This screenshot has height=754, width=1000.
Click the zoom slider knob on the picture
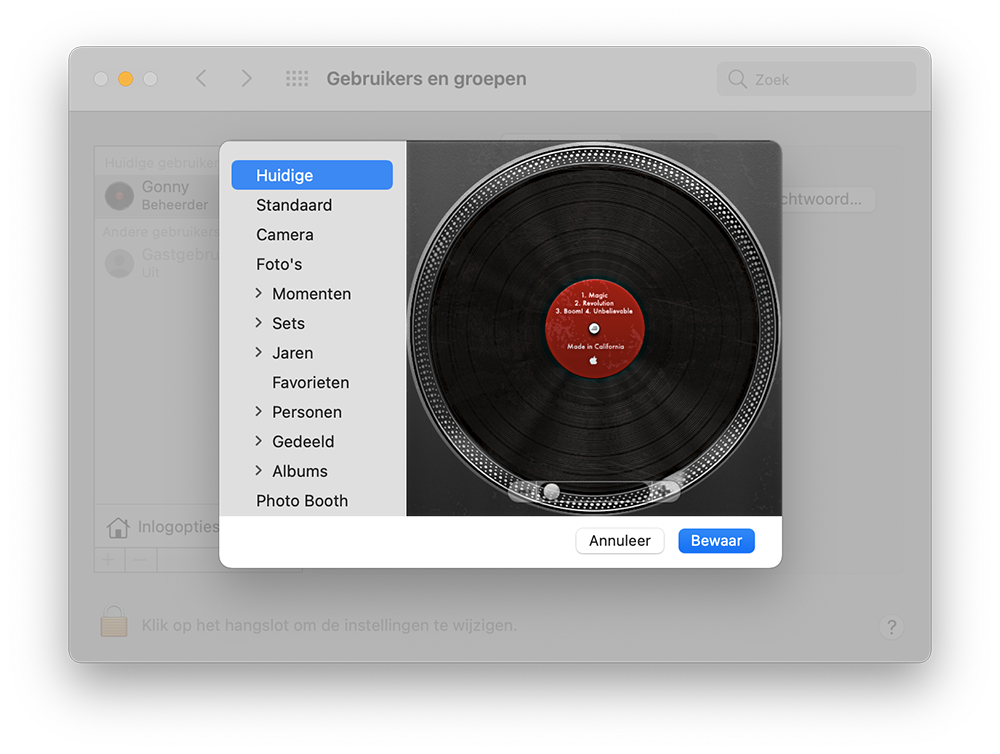pos(551,491)
